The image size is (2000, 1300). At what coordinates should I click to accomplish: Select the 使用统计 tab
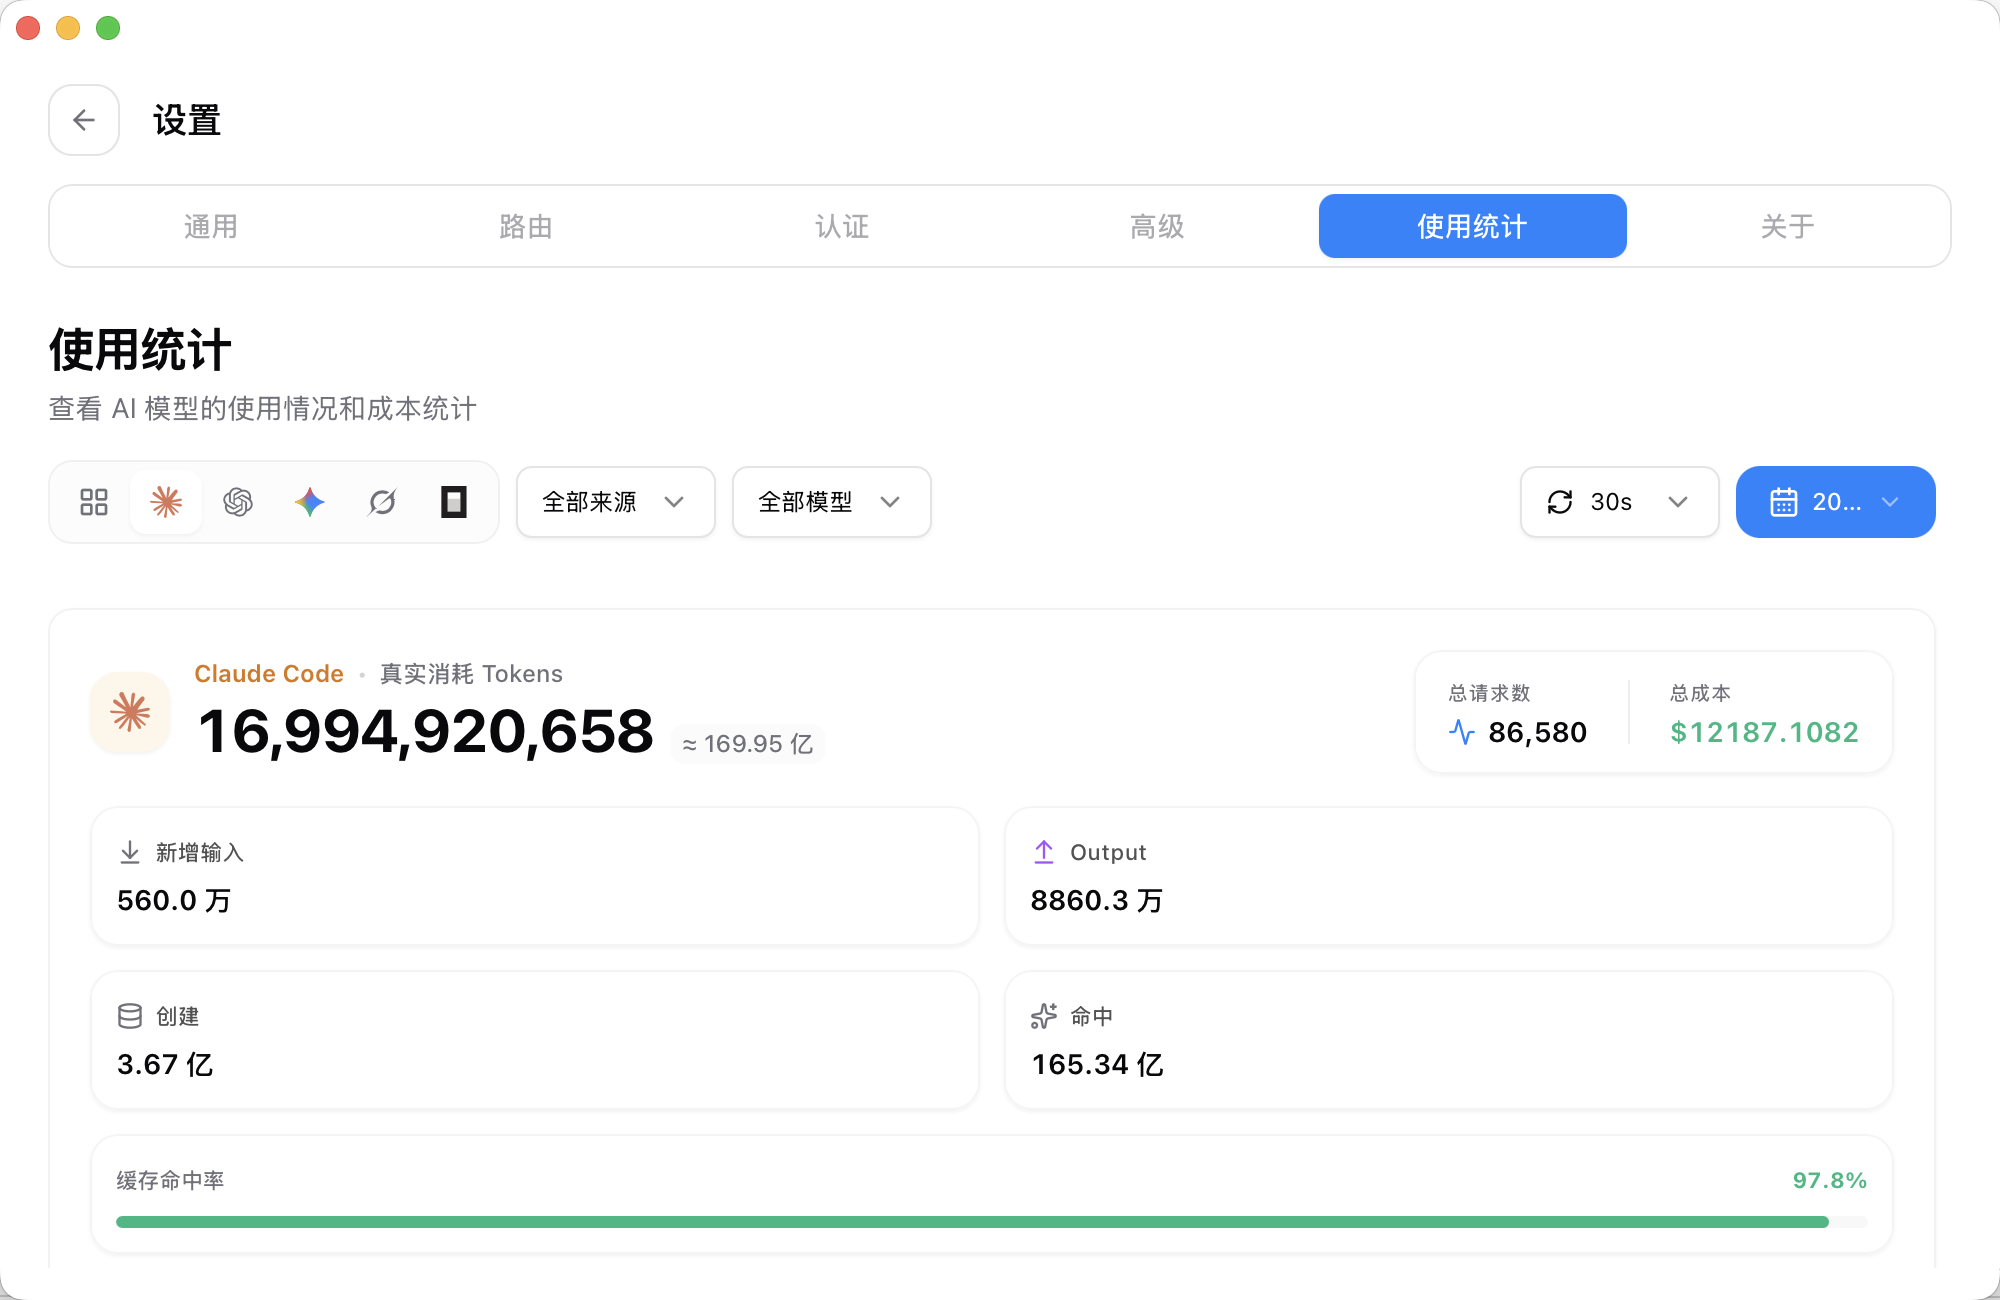click(x=1473, y=226)
